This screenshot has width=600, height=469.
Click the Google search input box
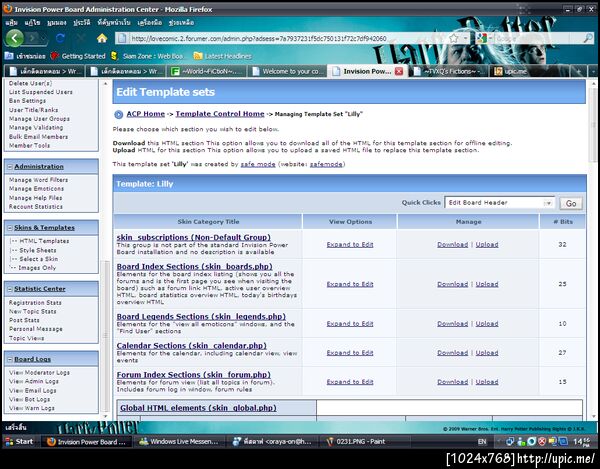pyautogui.click(x=538, y=38)
